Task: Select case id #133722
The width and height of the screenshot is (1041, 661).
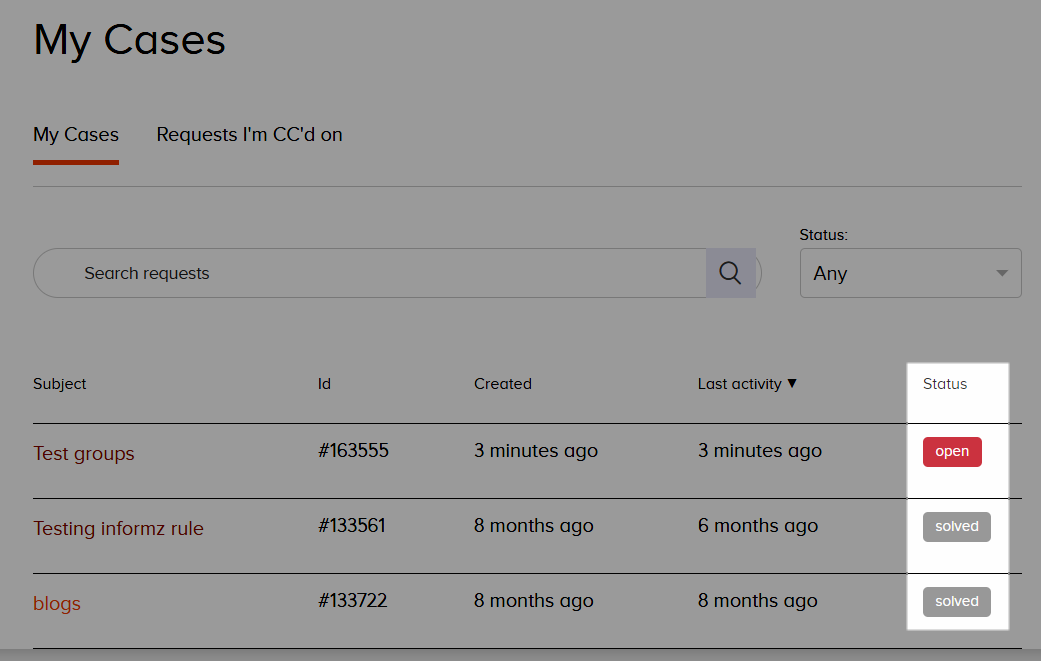Action: (353, 601)
